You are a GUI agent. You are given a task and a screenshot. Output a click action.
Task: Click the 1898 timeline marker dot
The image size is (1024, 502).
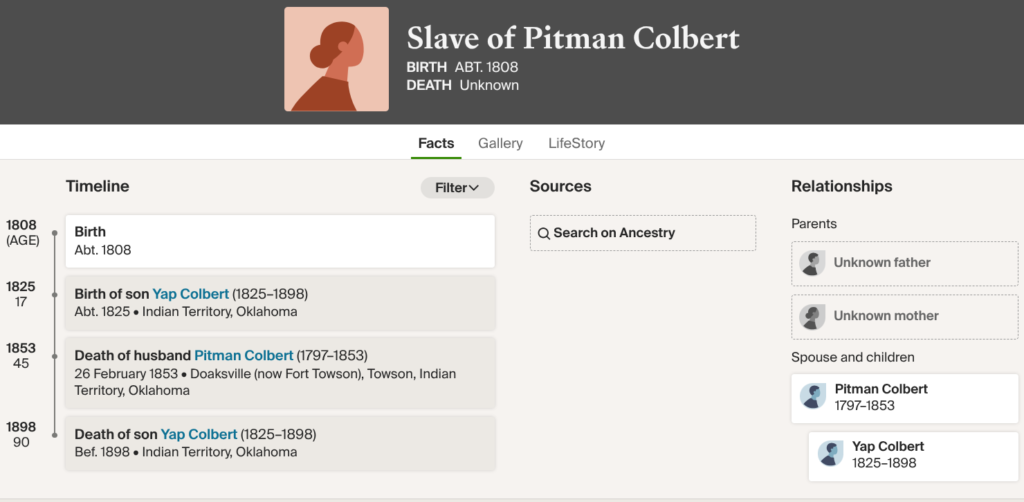coord(54,434)
